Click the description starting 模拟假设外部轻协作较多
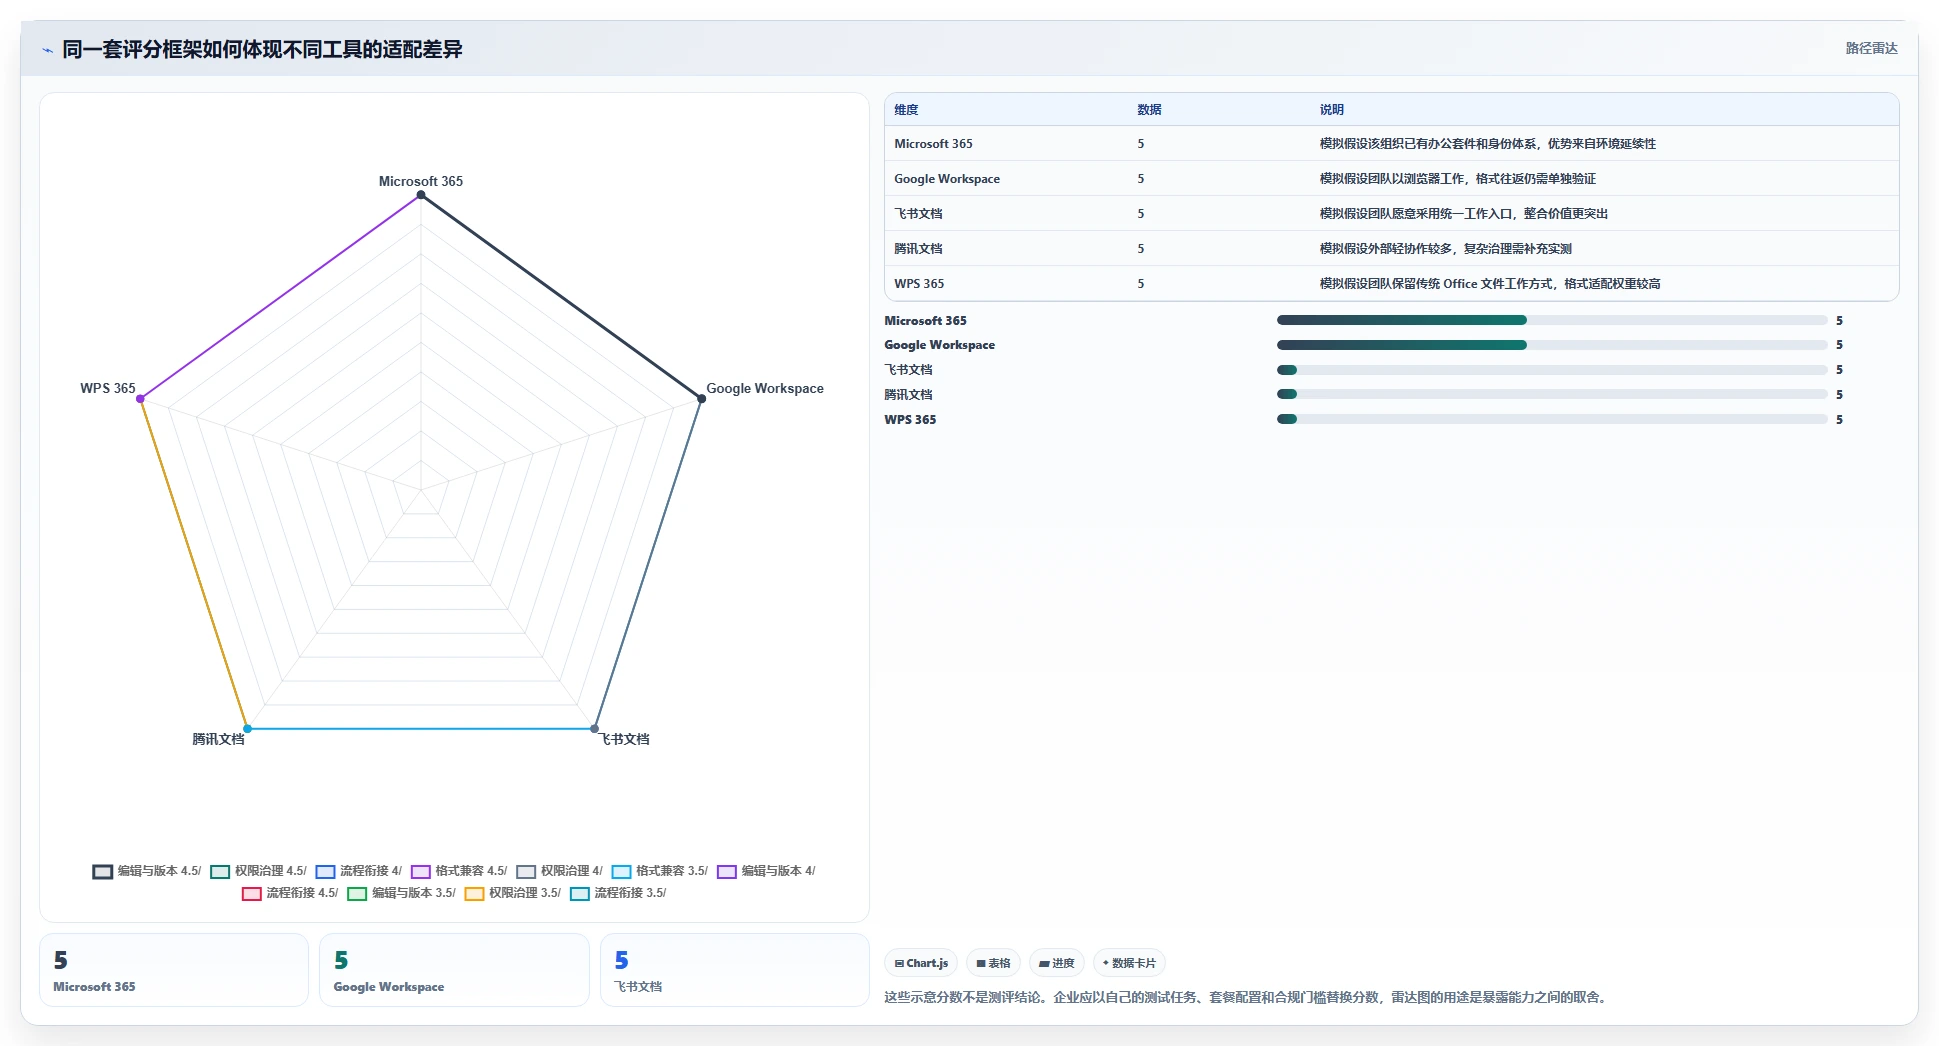Viewport: 1939px width, 1046px height. (x=1445, y=249)
